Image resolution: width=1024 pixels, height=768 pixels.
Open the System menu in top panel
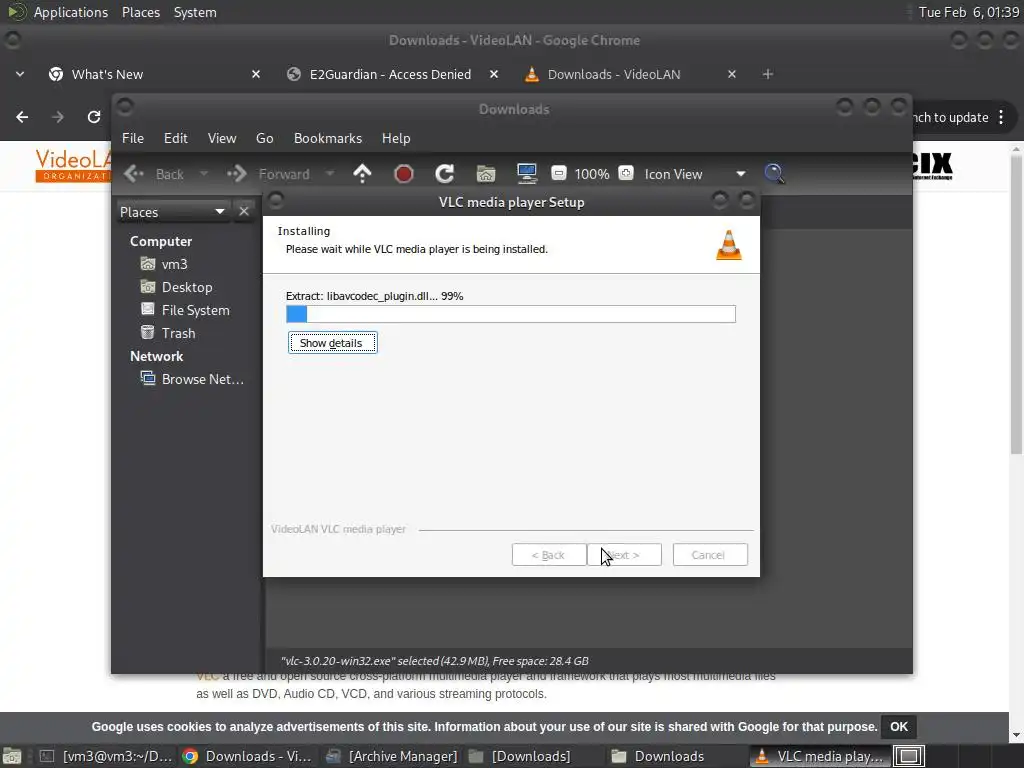click(x=195, y=12)
